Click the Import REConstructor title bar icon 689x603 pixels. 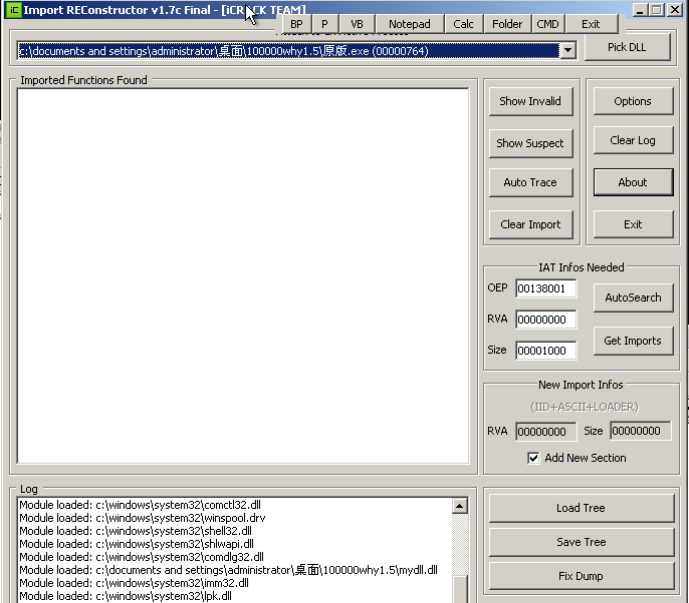point(13,10)
